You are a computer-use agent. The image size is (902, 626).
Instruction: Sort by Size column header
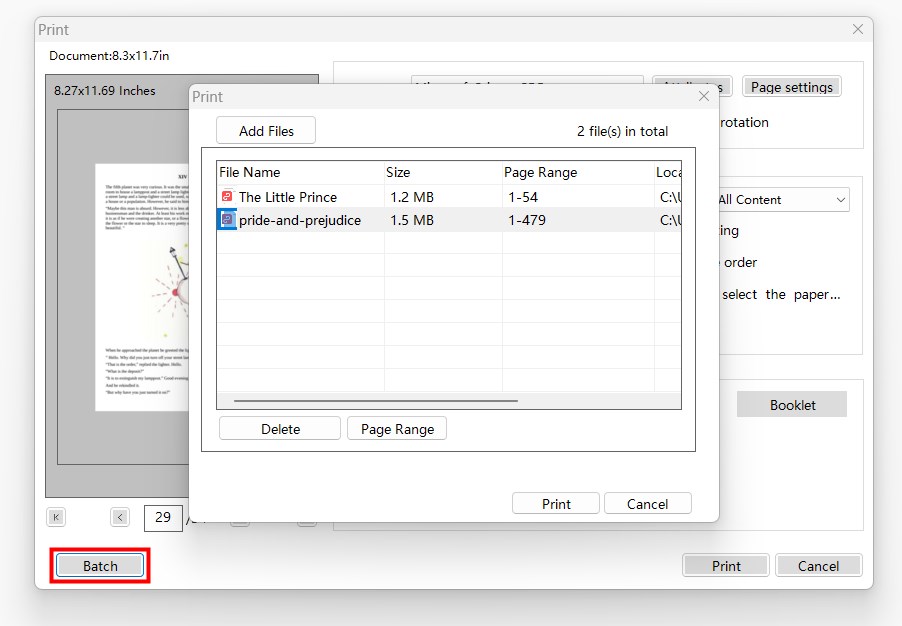pyautogui.click(x=444, y=172)
